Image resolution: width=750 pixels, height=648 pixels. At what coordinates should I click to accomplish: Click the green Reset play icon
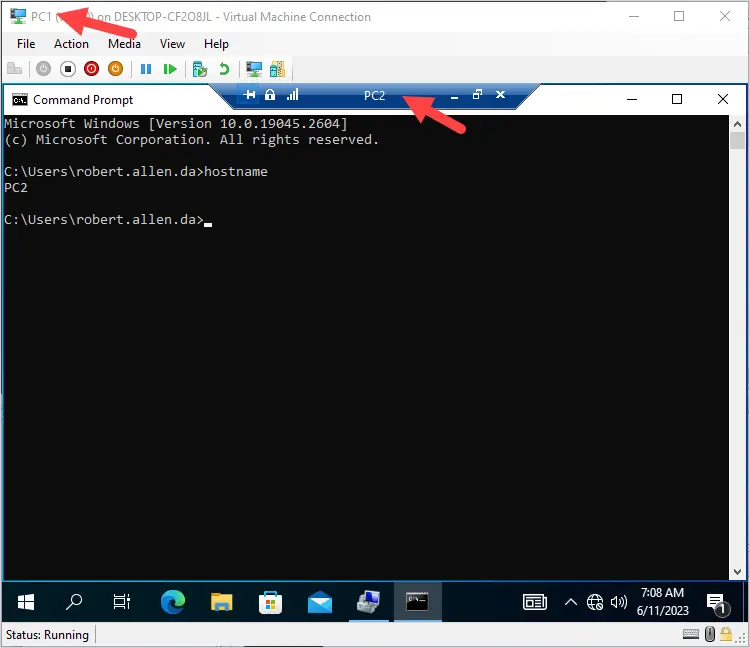(170, 69)
